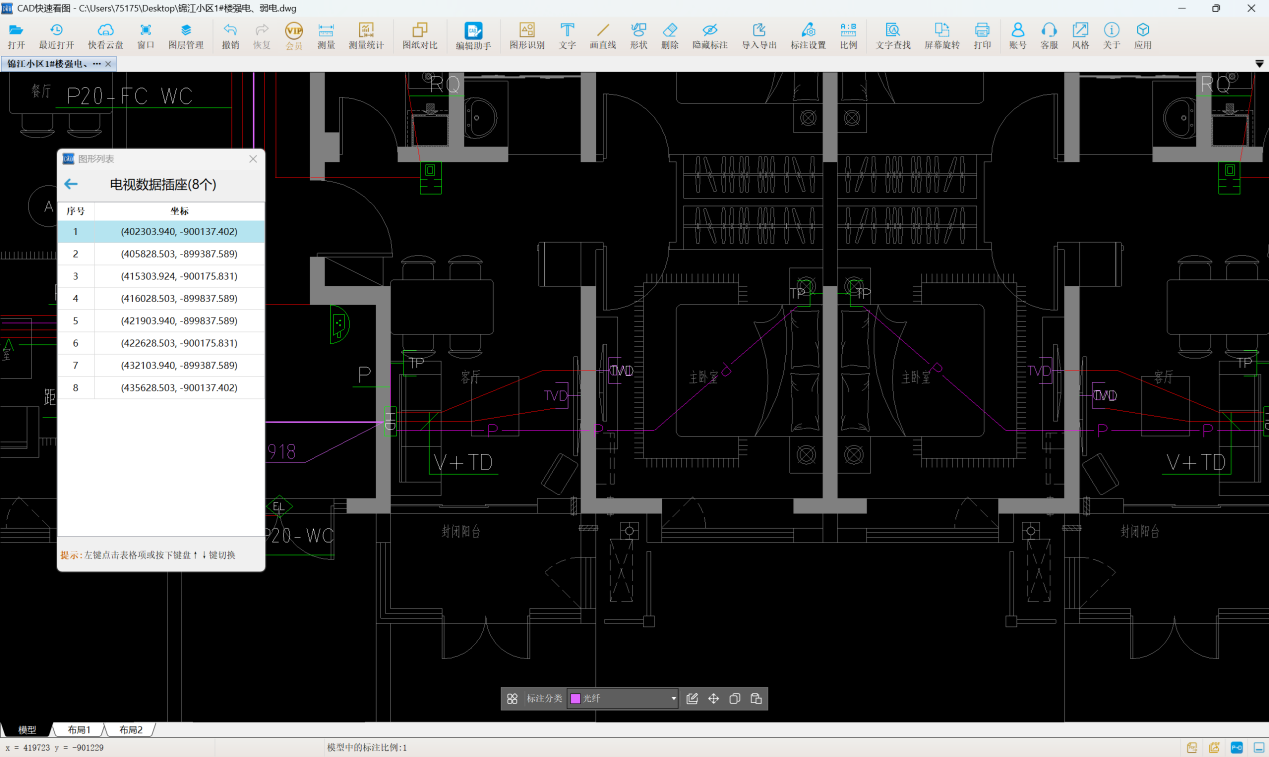
Task: Switch to the 模型 tab
Action: pyautogui.click(x=27, y=730)
